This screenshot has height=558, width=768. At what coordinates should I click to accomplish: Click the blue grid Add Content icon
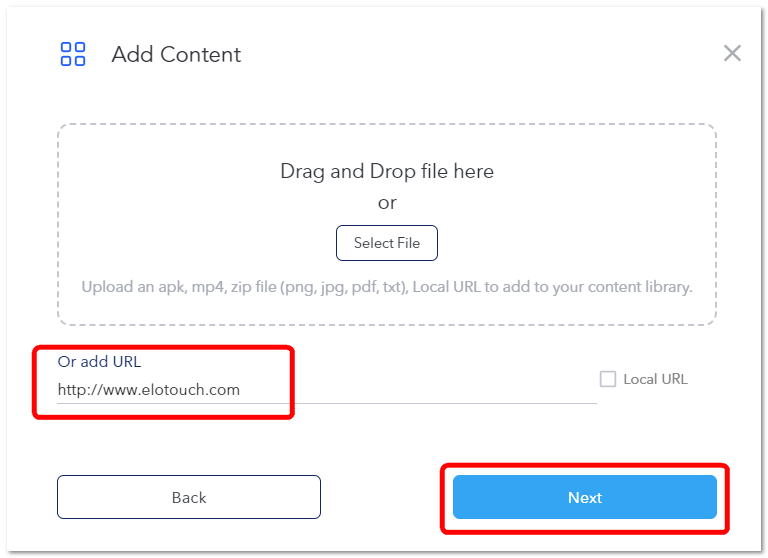[x=72, y=54]
